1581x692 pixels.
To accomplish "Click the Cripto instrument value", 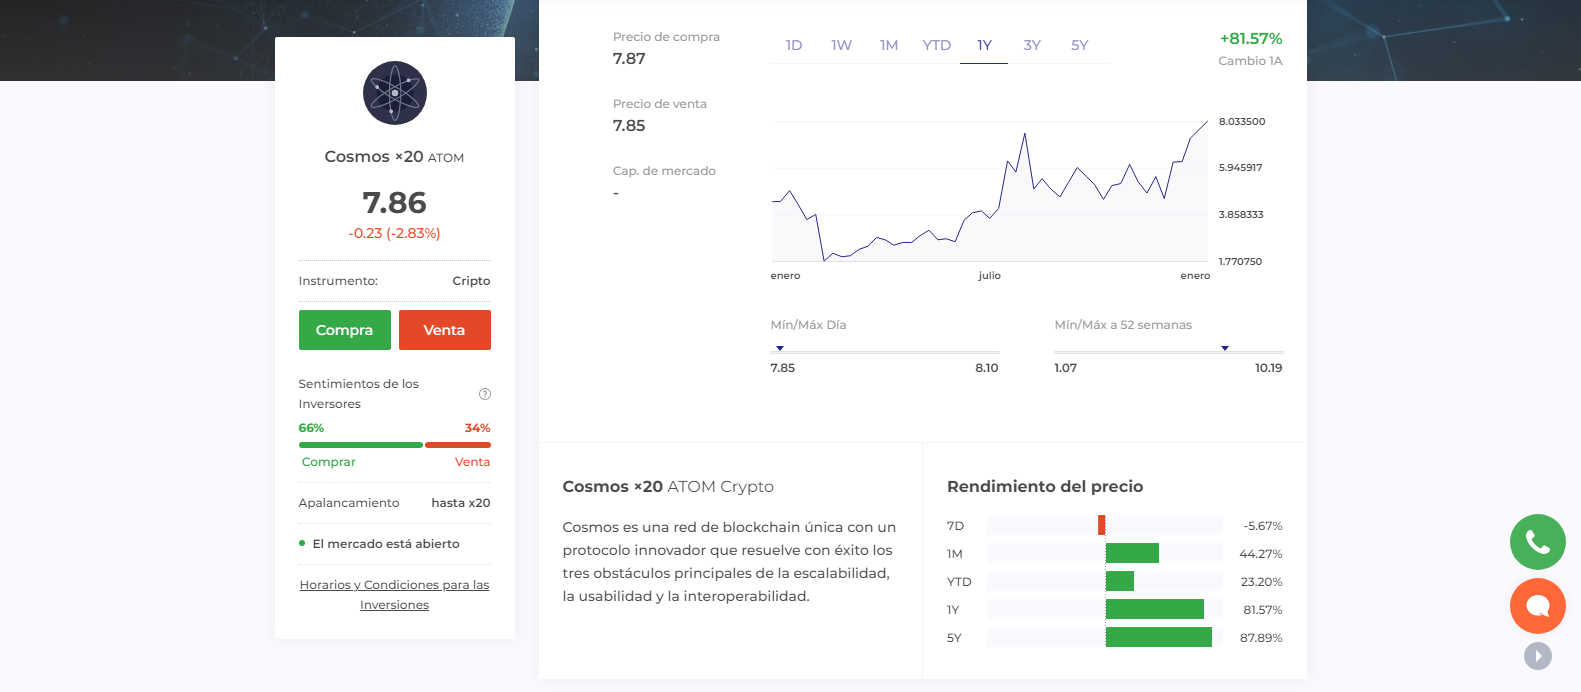I will click(471, 281).
